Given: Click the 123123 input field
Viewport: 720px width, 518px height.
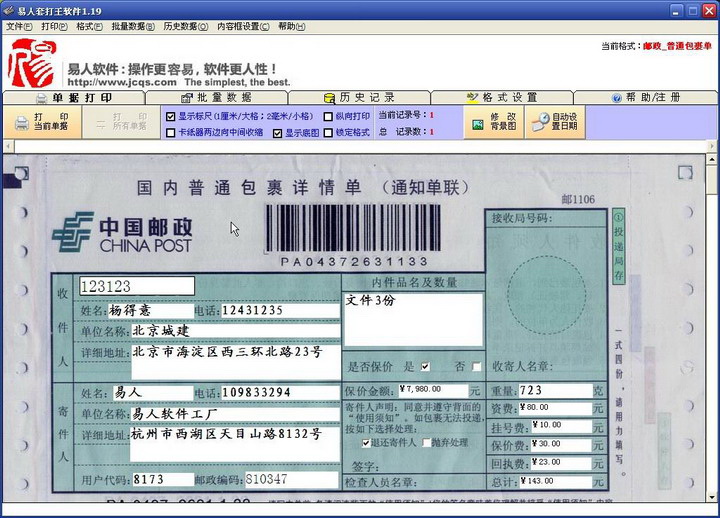Looking at the screenshot, I should point(137,286).
